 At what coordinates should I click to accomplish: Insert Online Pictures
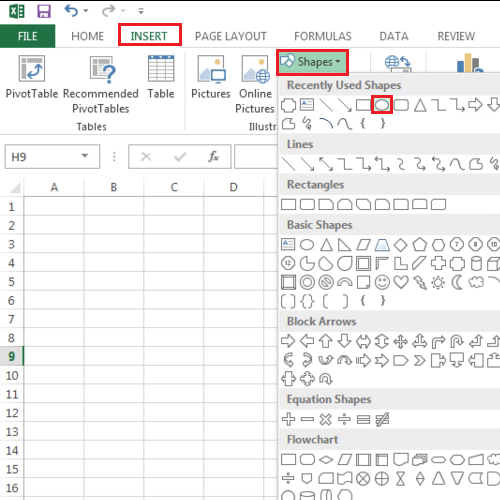coord(255,85)
